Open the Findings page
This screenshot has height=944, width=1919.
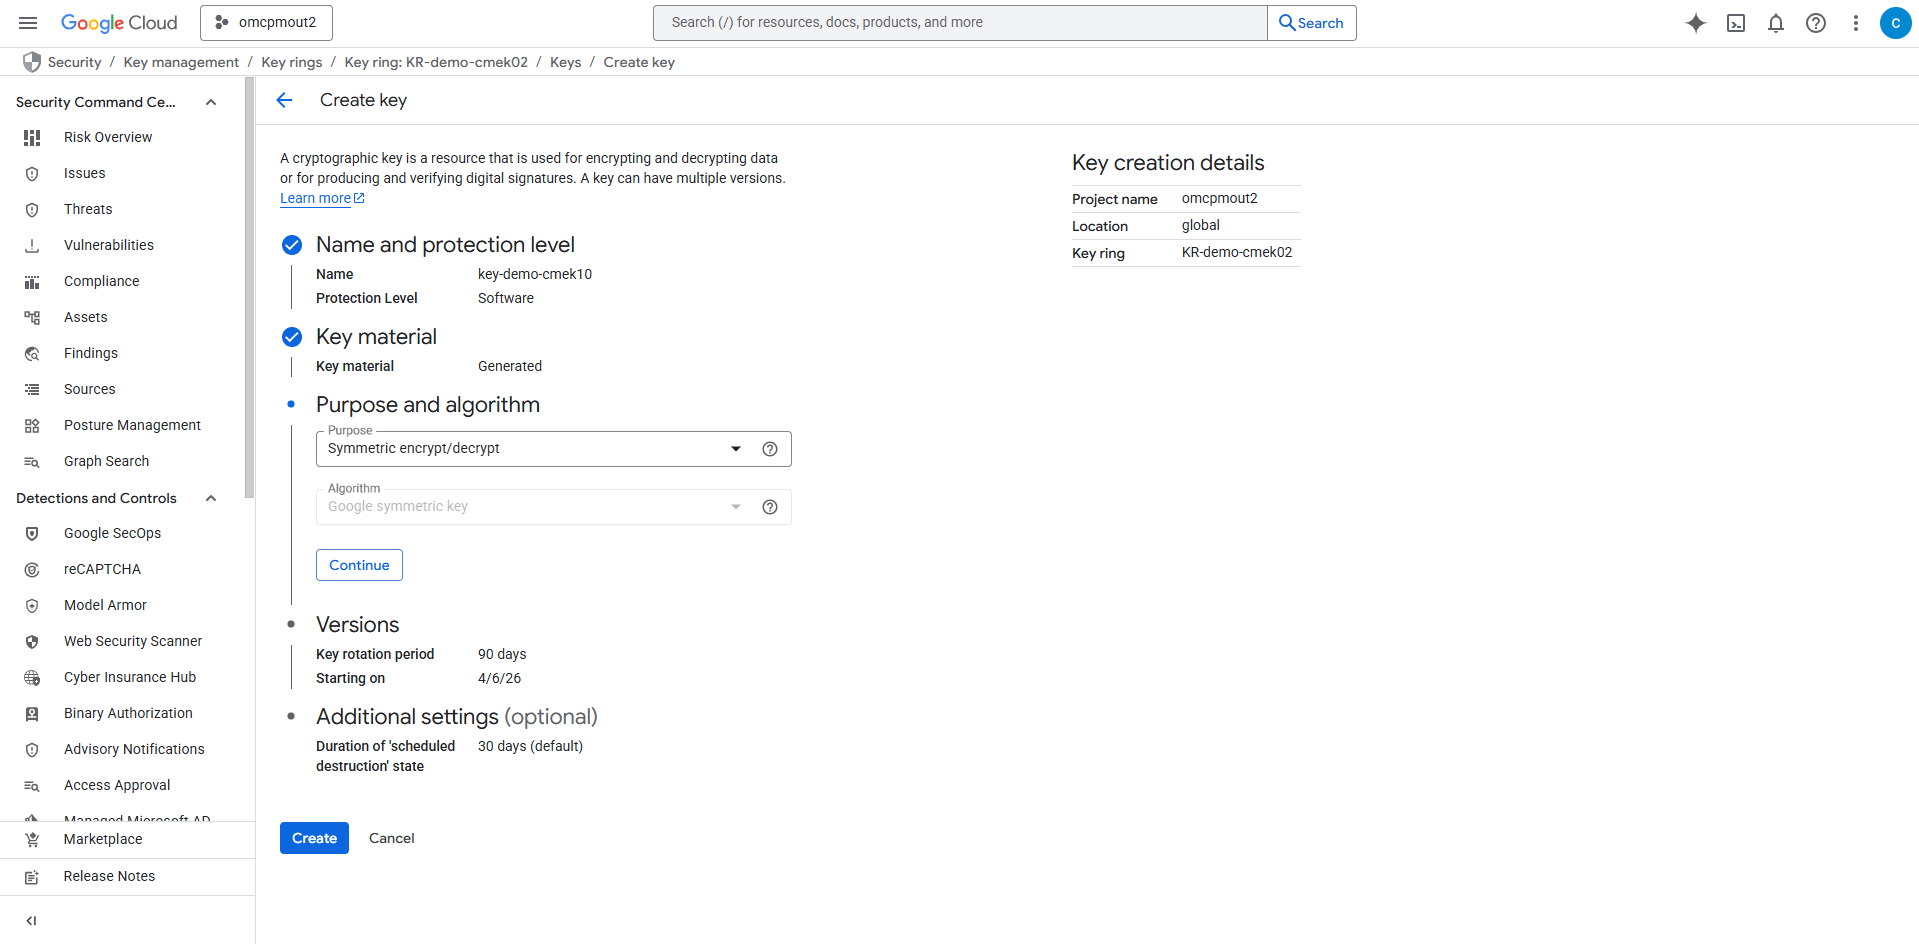(x=91, y=353)
